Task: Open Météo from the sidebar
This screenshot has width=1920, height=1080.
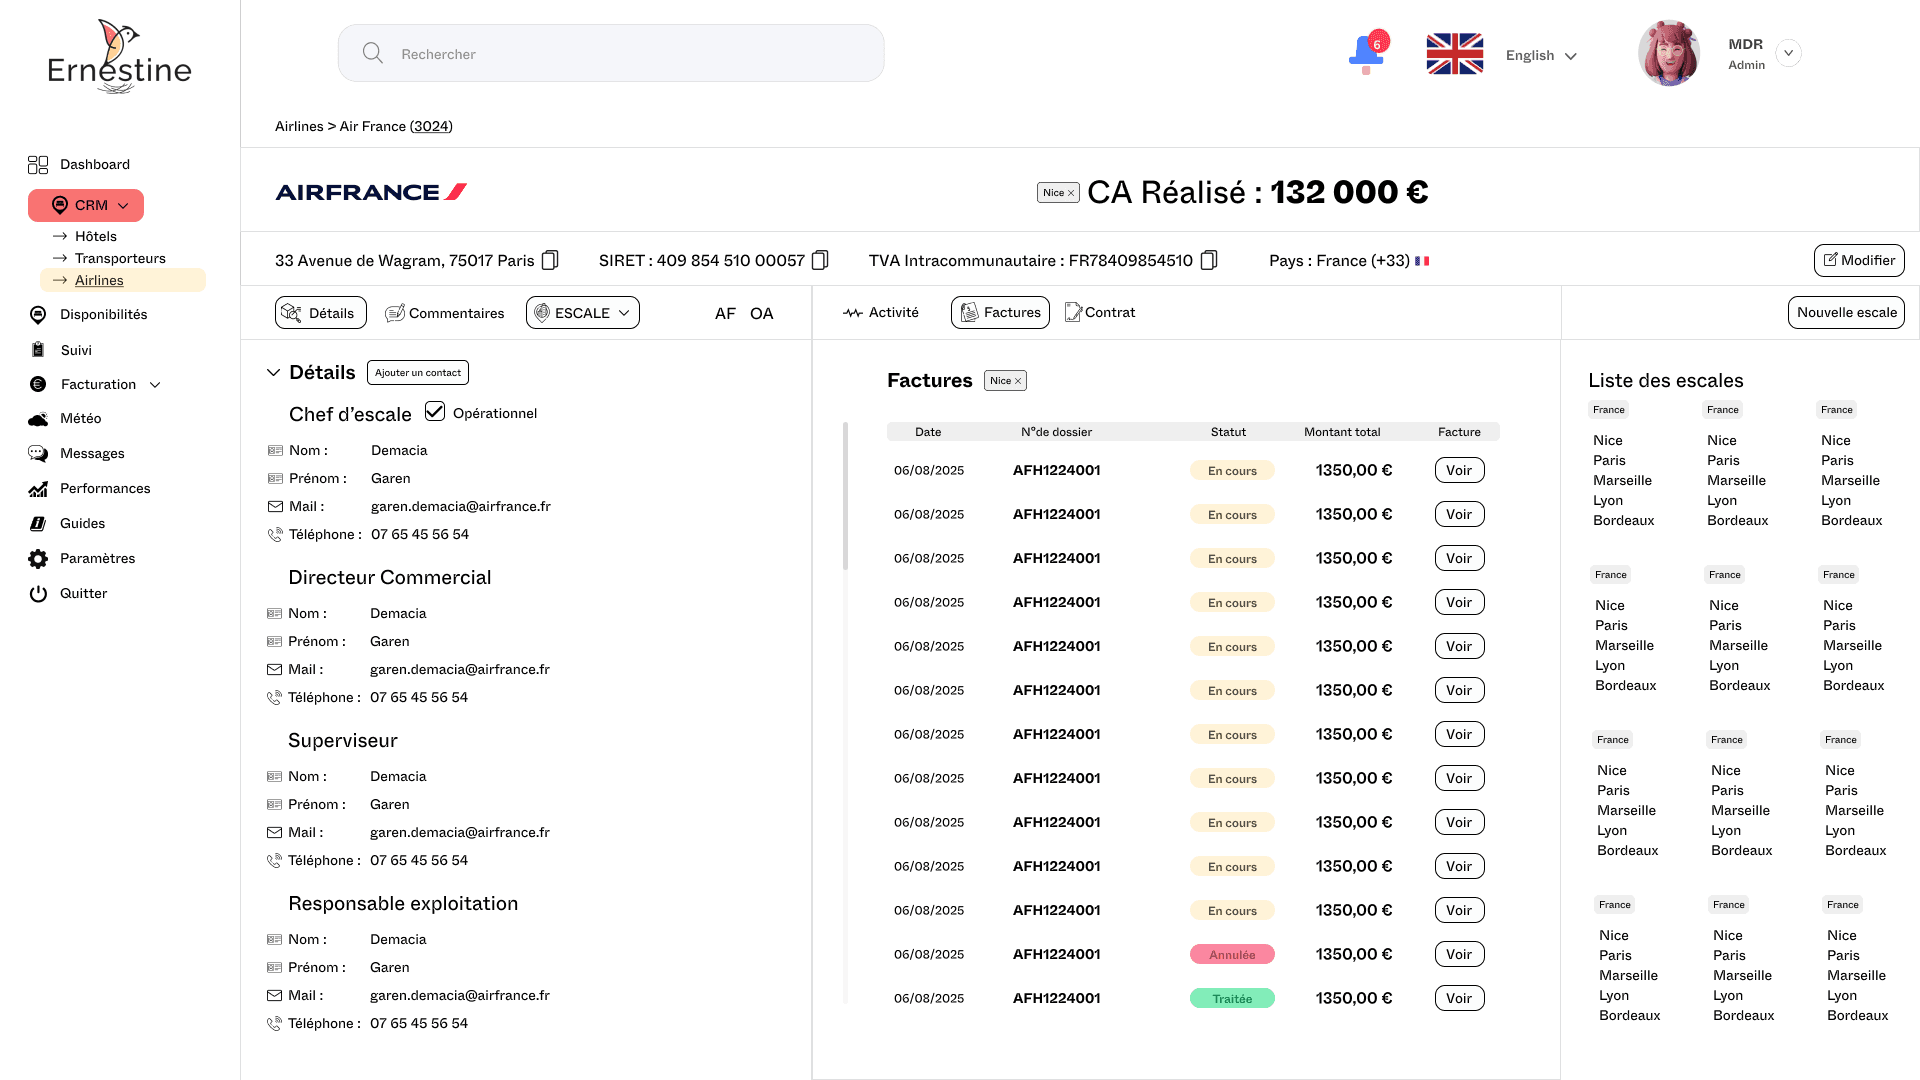Action: pyautogui.click(x=80, y=418)
